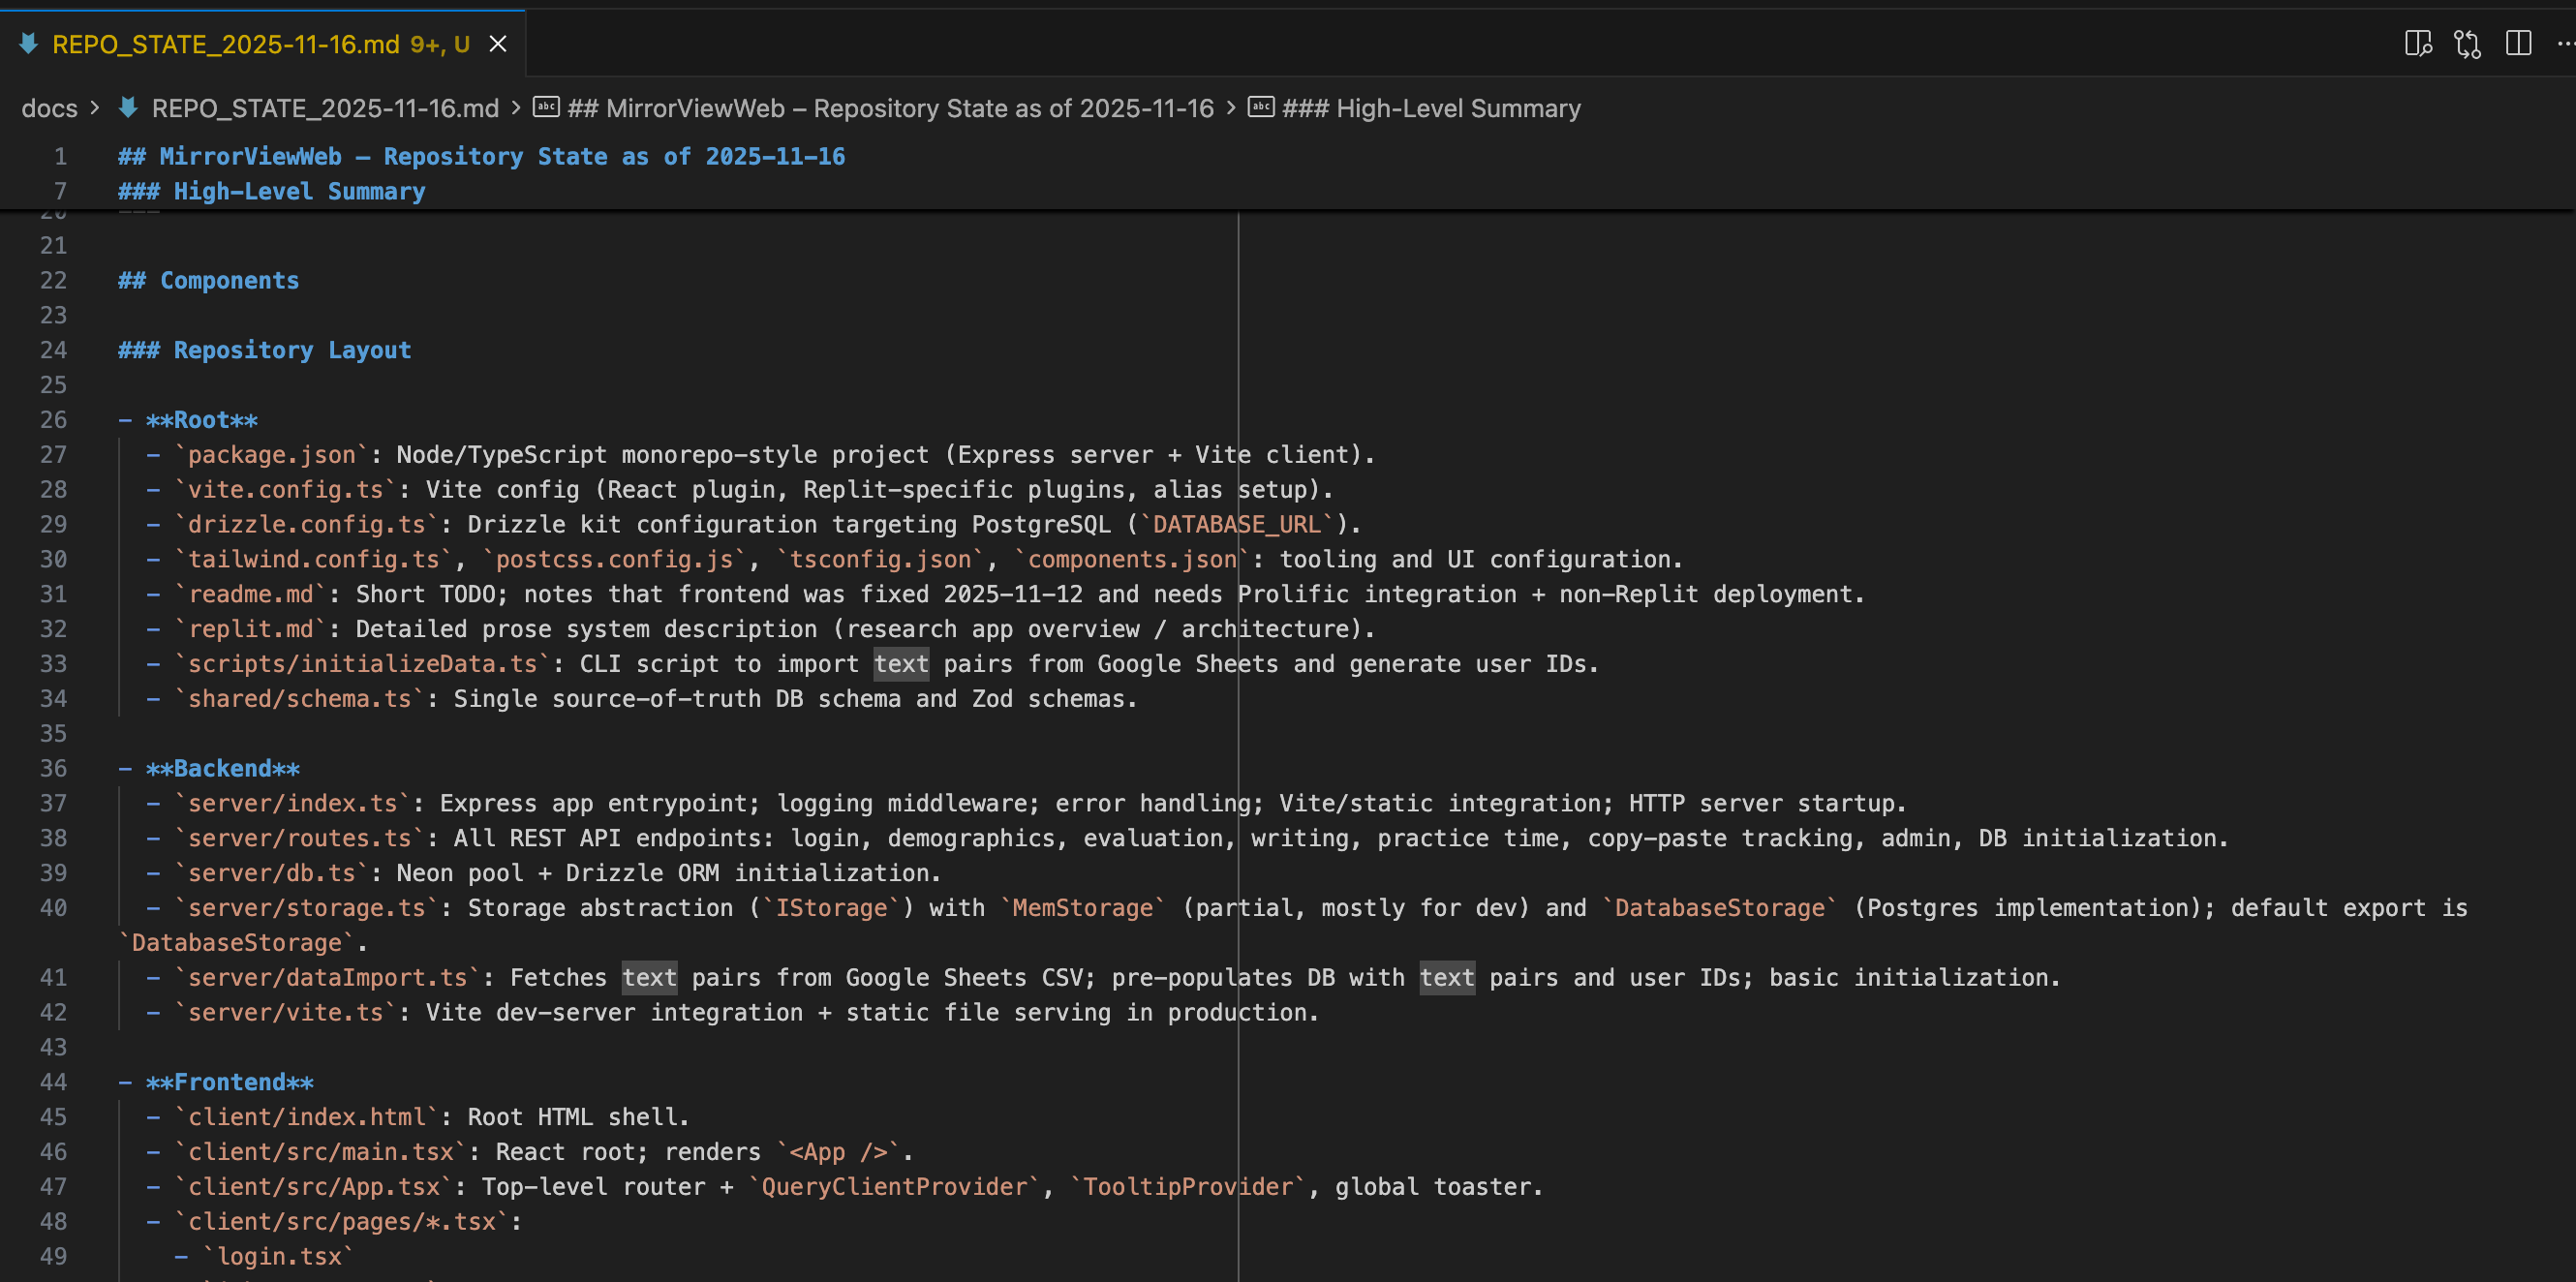Click highlighted word text on line 33
This screenshot has height=1282, width=2576.
coord(900,664)
